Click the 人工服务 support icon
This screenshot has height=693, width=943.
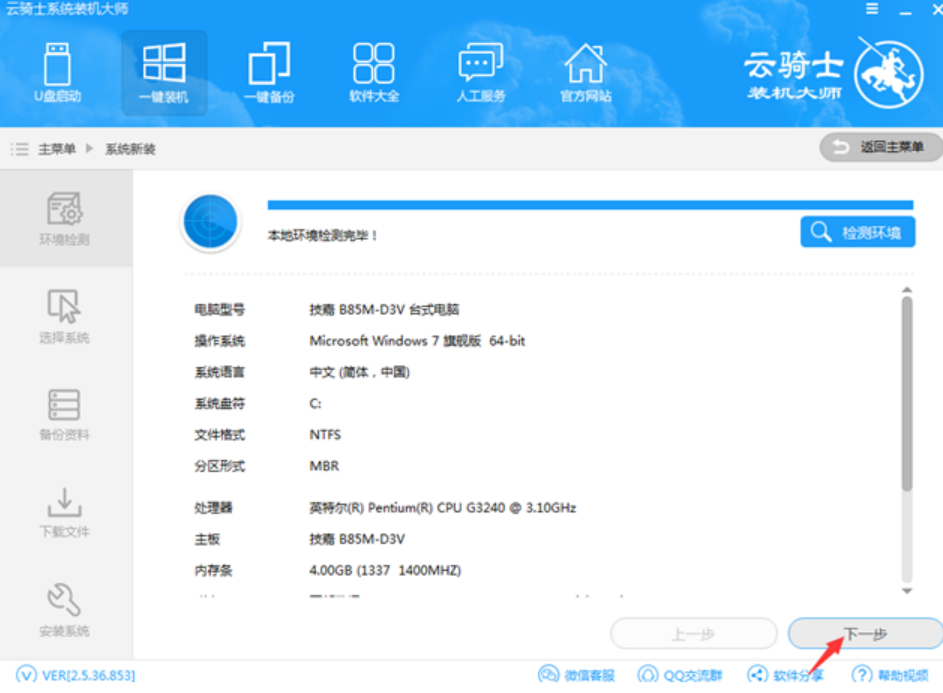coord(481,73)
